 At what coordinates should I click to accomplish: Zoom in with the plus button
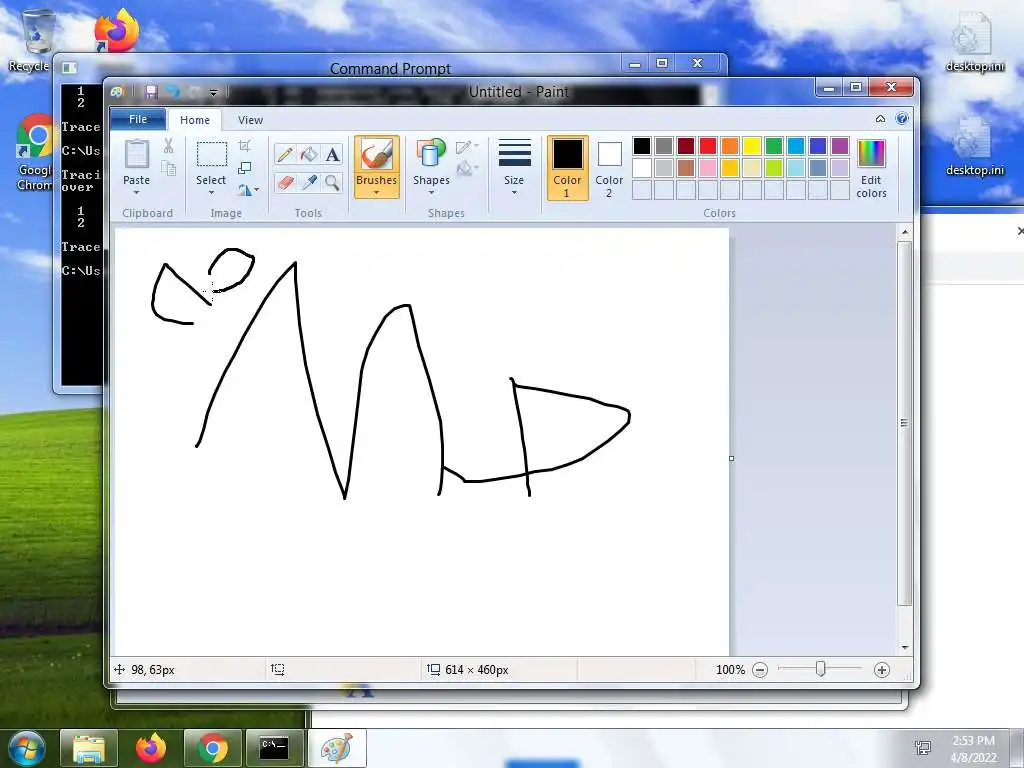pyautogui.click(x=882, y=669)
